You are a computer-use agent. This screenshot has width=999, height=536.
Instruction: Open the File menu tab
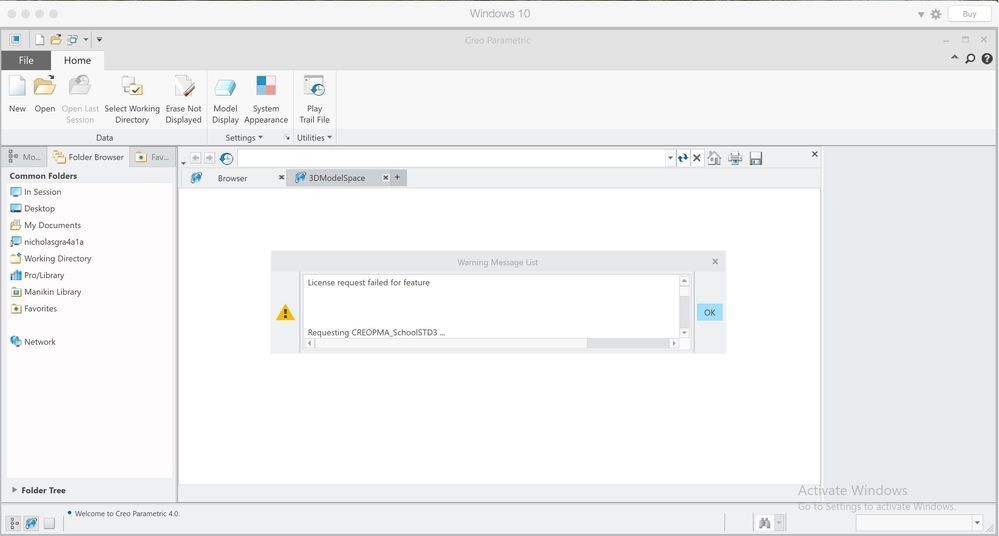[26, 61]
